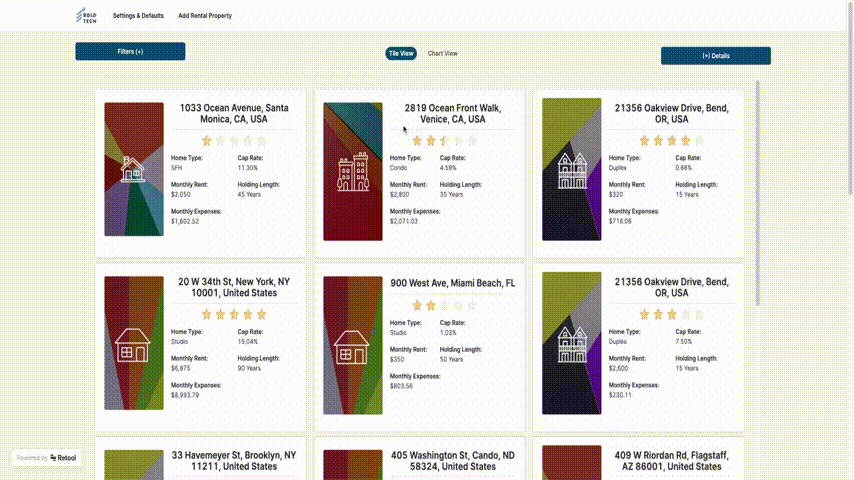Switch to Tile View
Viewport: 854px width, 480px height.
point(401,53)
